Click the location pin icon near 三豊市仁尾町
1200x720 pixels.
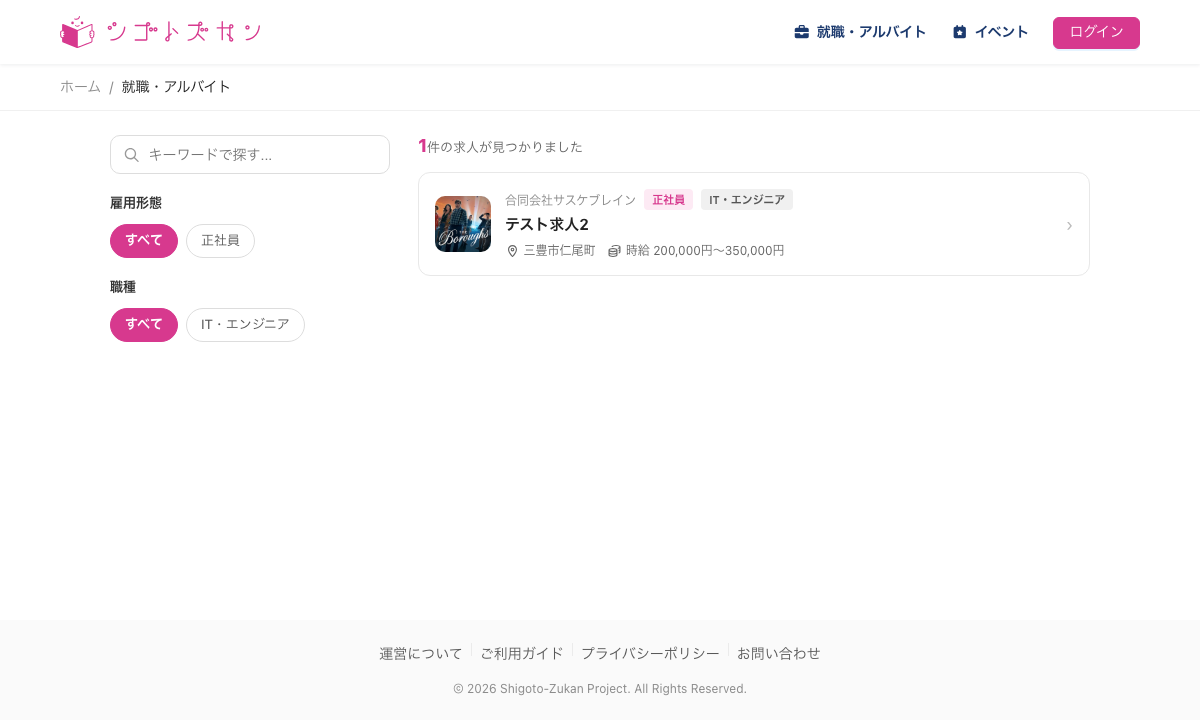pyautogui.click(x=513, y=251)
